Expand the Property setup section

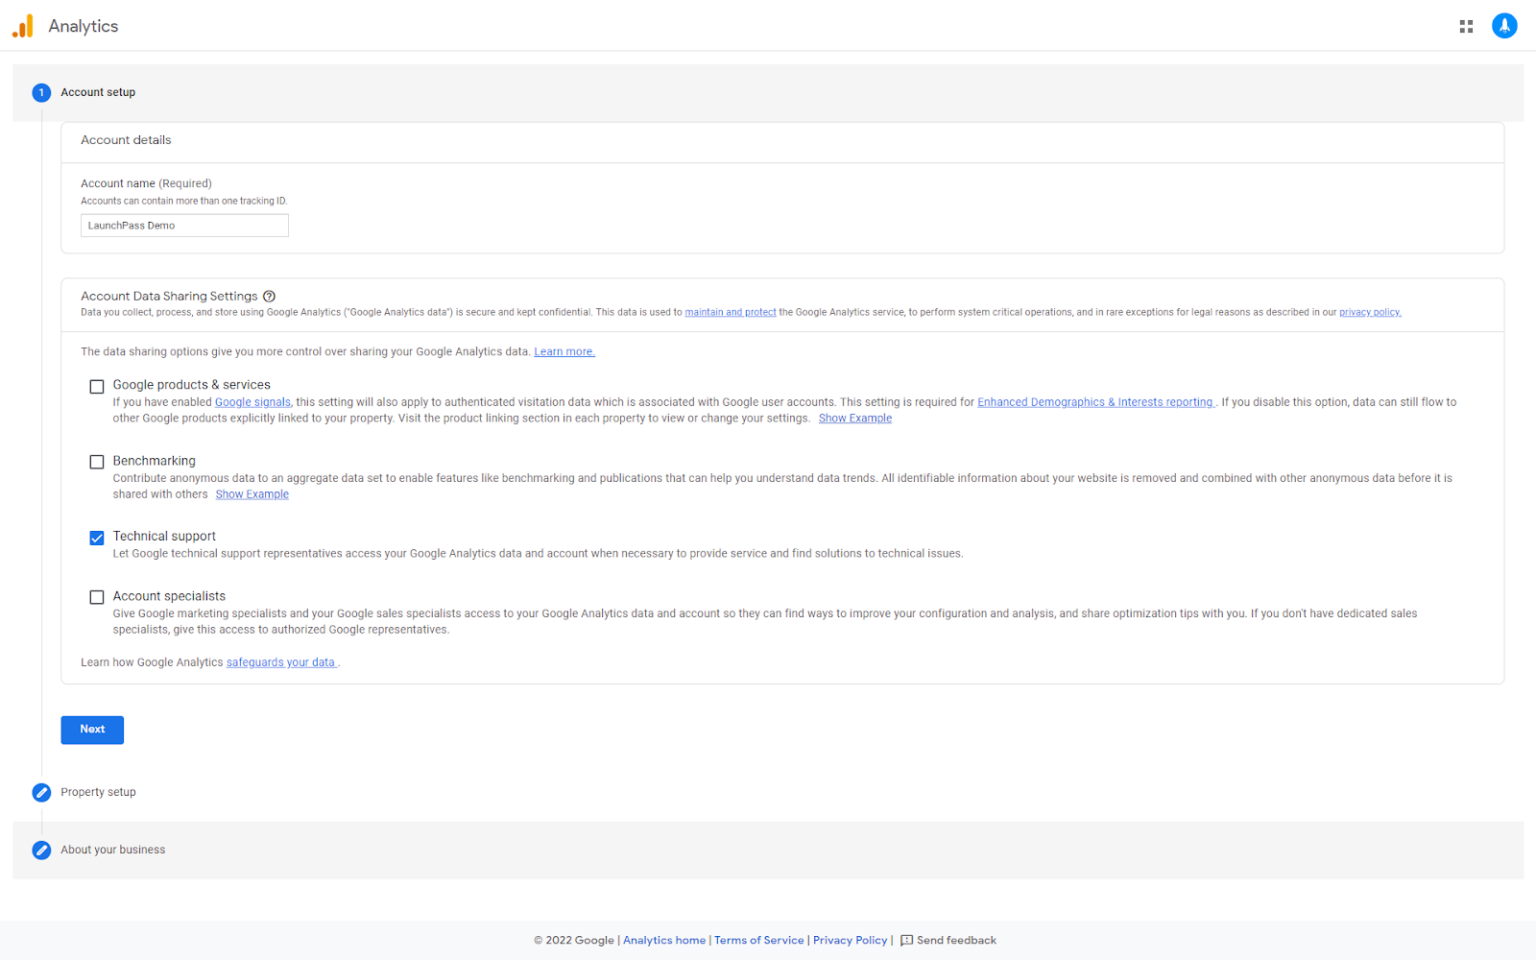97,792
